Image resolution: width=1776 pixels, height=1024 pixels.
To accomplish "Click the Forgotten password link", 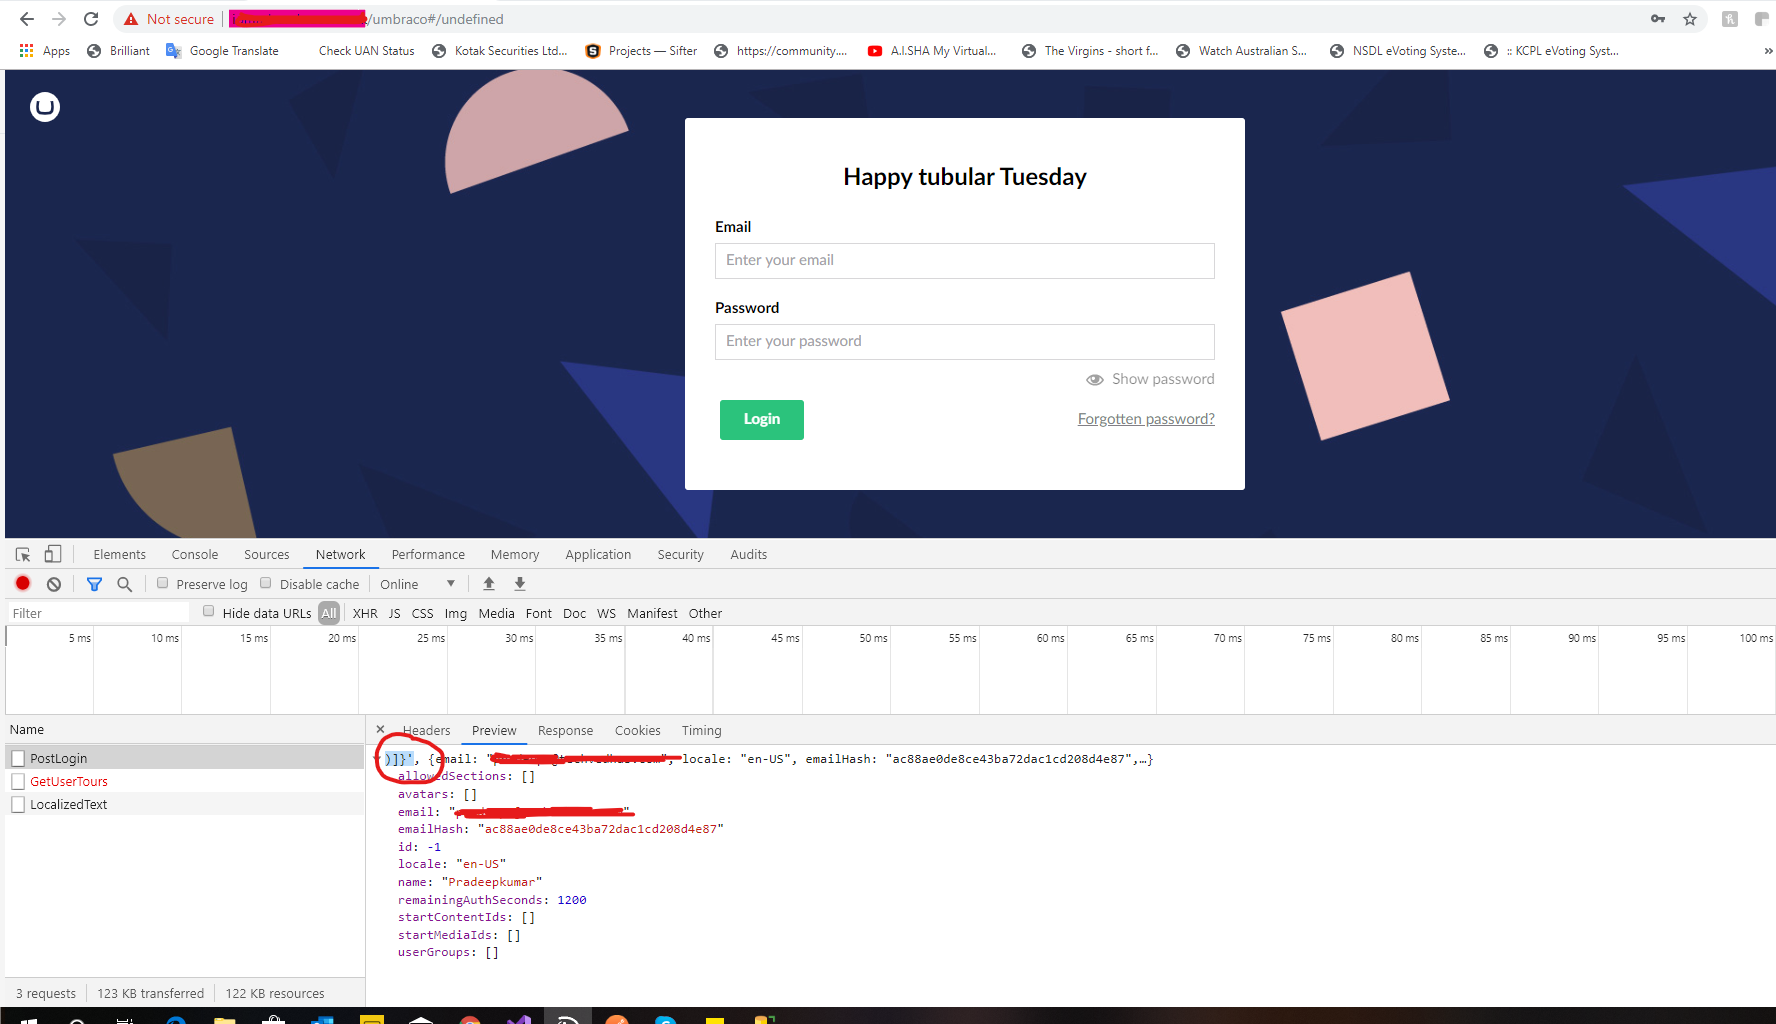I will (1146, 419).
